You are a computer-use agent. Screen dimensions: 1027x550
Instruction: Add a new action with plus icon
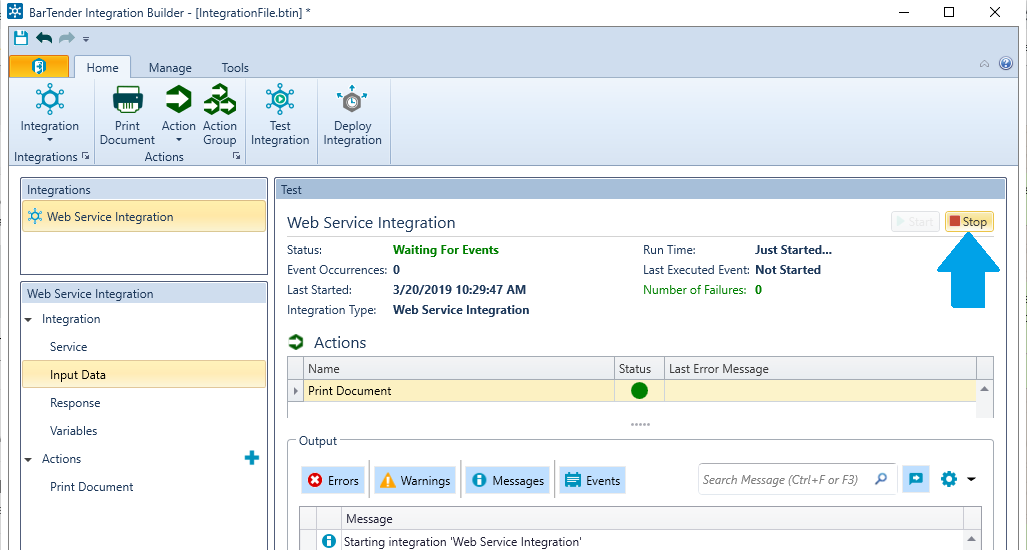[x=252, y=458]
